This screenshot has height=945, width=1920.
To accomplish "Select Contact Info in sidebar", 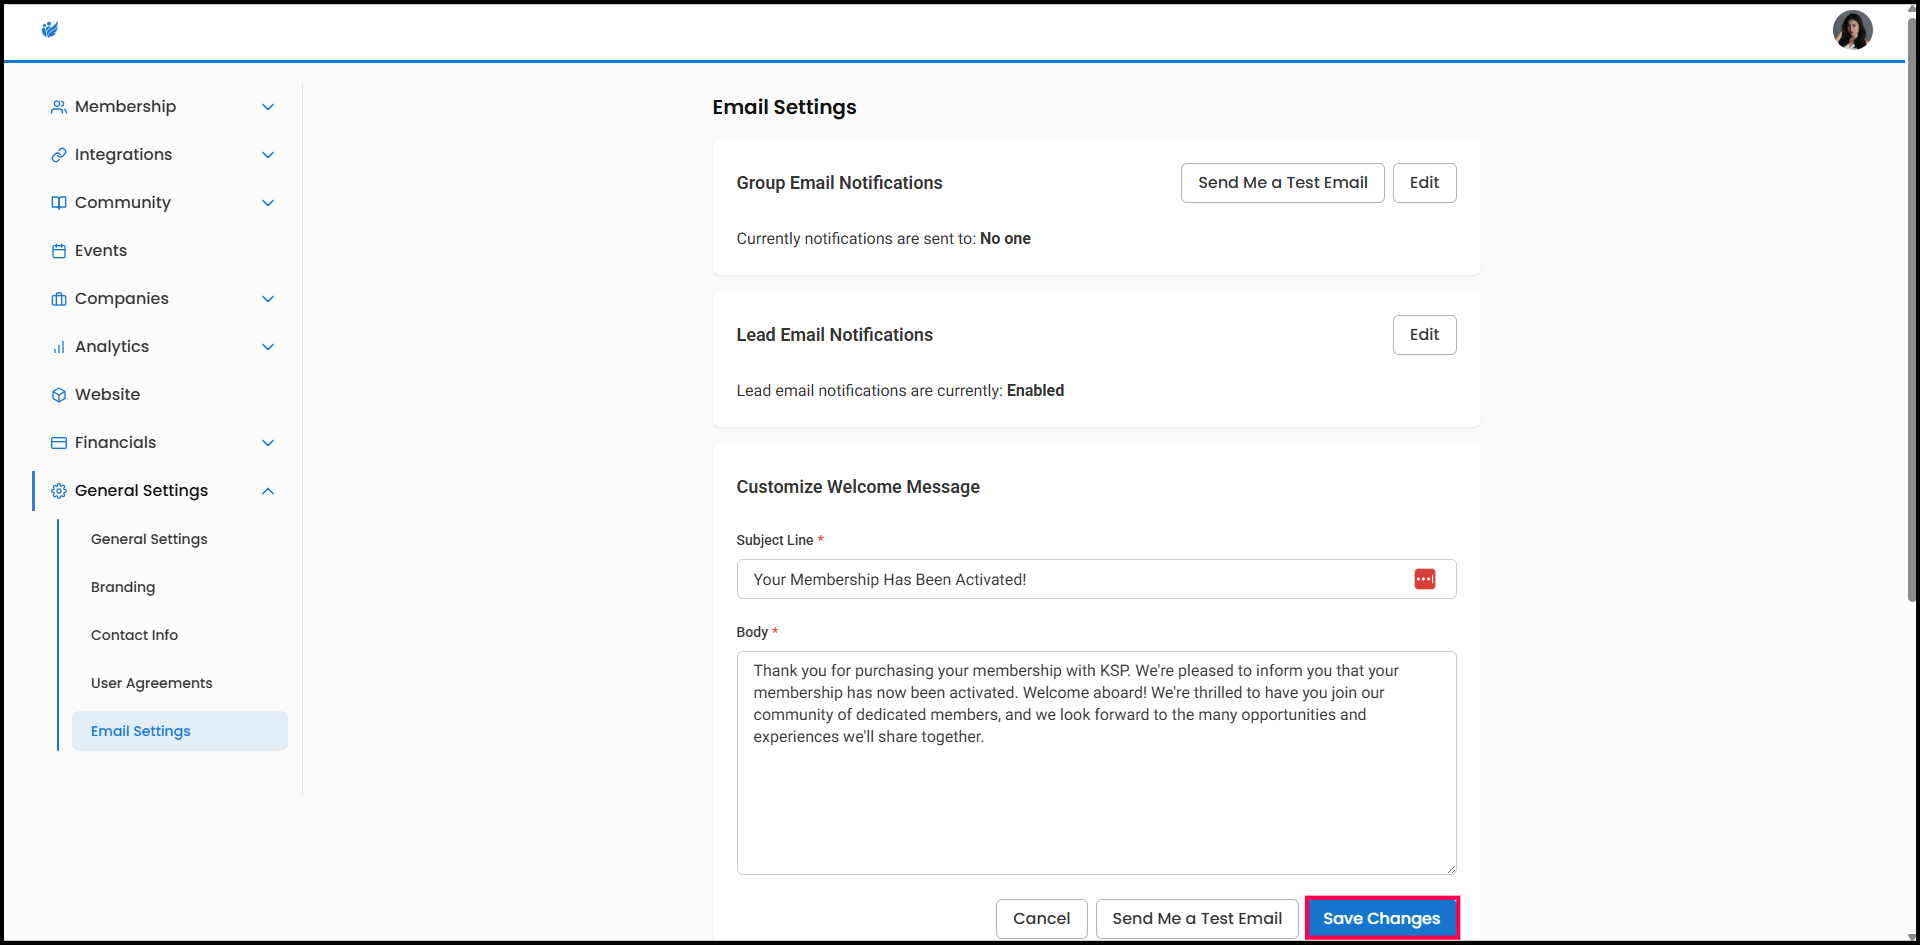I will [134, 635].
